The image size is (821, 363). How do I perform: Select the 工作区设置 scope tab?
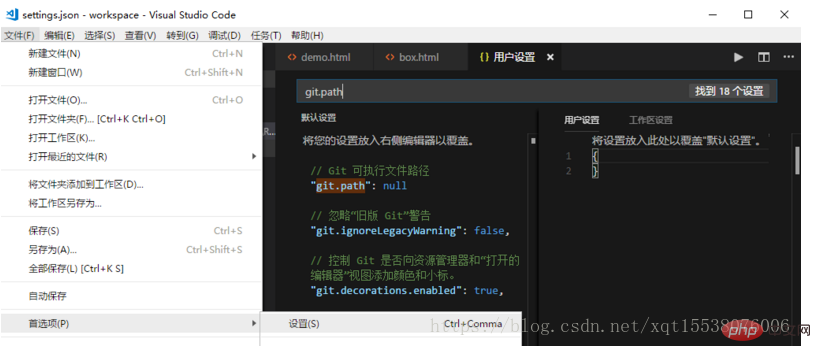click(x=650, y=120)
